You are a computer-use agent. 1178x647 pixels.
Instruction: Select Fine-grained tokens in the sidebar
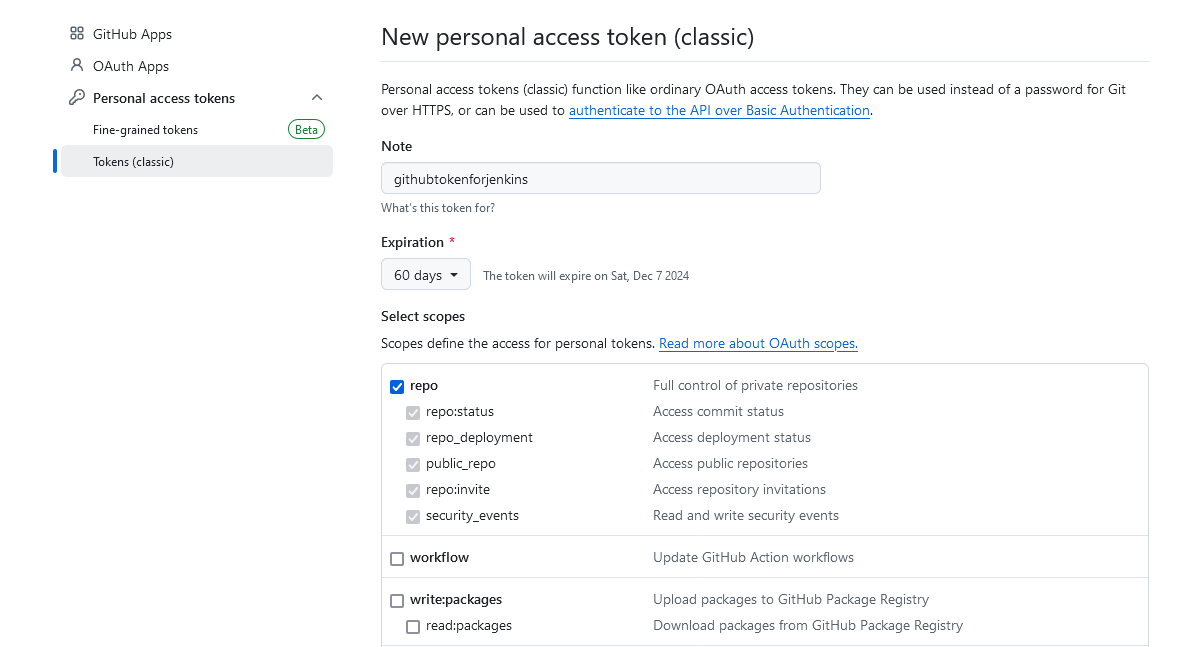144,129
